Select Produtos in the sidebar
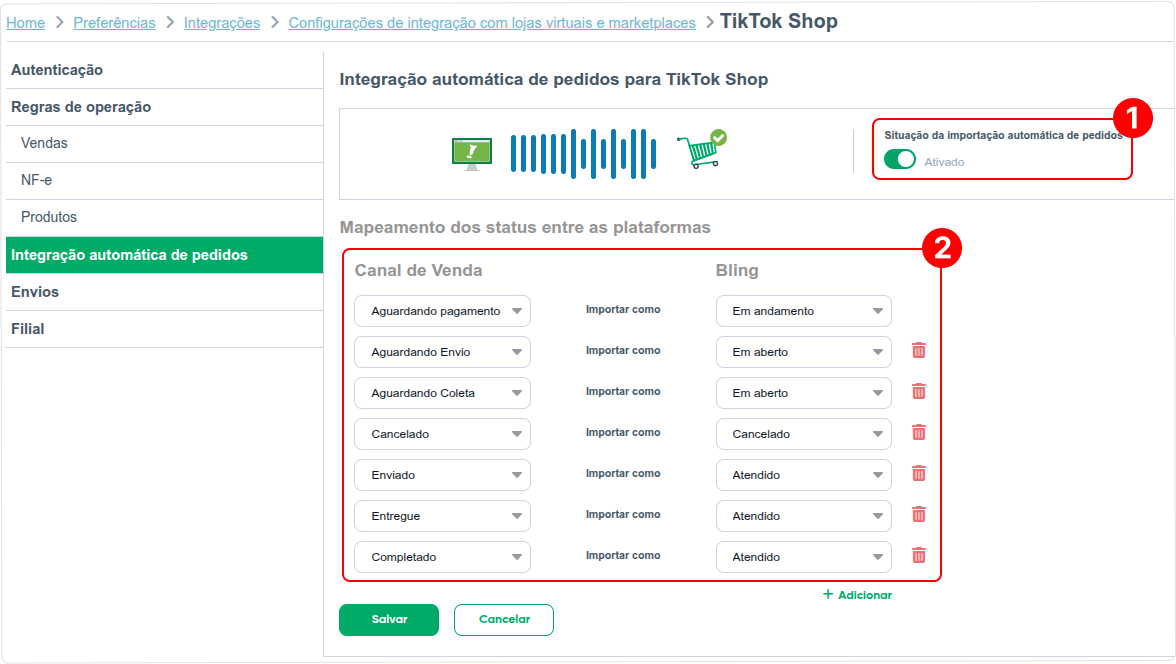Viewport: 1176px width, 664px height. [x=164, y=217]
